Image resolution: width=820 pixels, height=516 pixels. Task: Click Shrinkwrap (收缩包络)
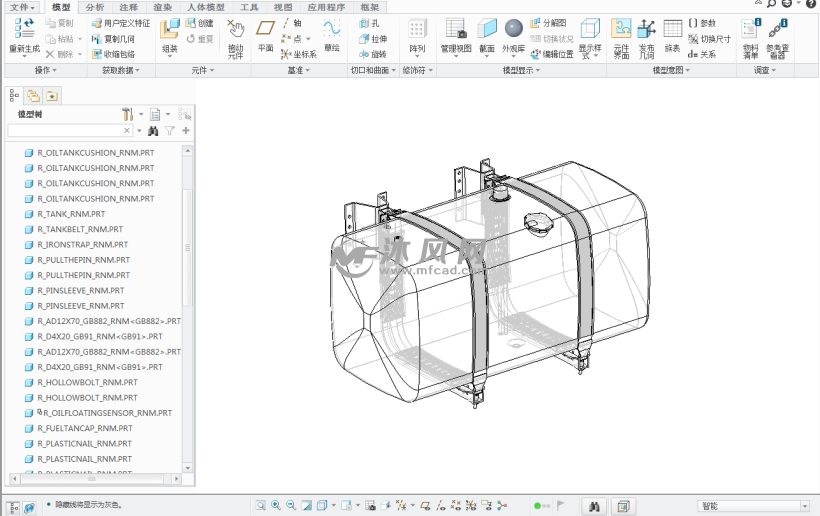click(113, 54)
